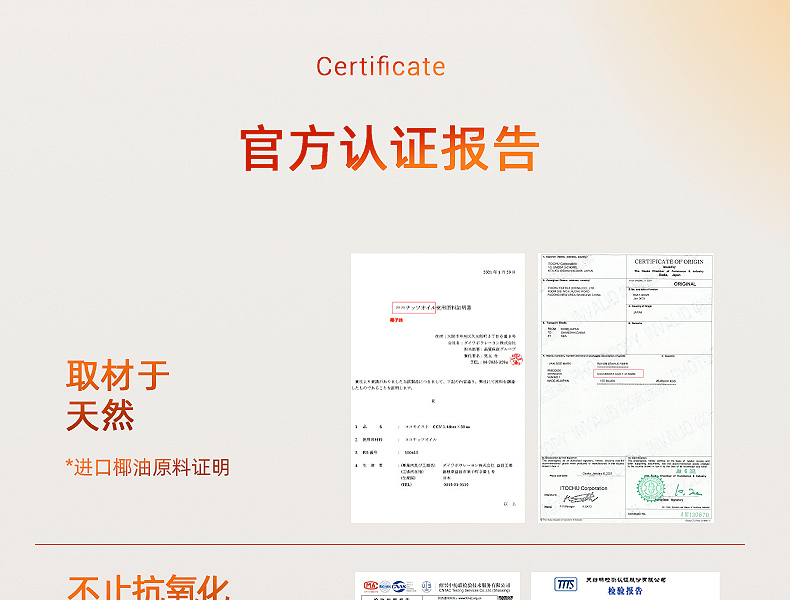
Task: Click the CERTIFICATE OF ORIGIN title text
Action: point(669,261)
